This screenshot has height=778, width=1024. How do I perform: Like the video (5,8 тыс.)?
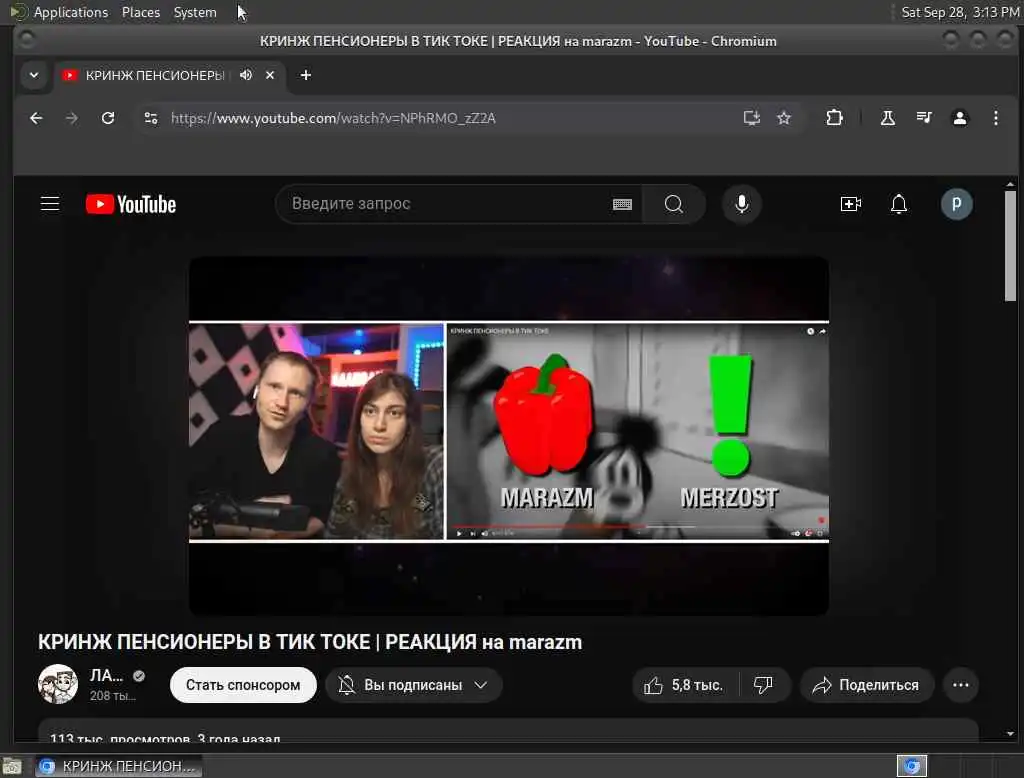[x=684, y=685]
